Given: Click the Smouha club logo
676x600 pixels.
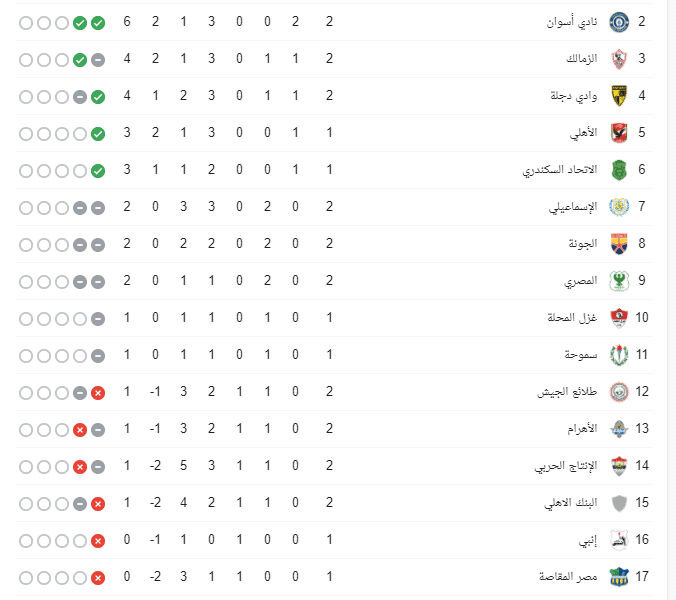Looking at the screenshot, I should [619, 355].
